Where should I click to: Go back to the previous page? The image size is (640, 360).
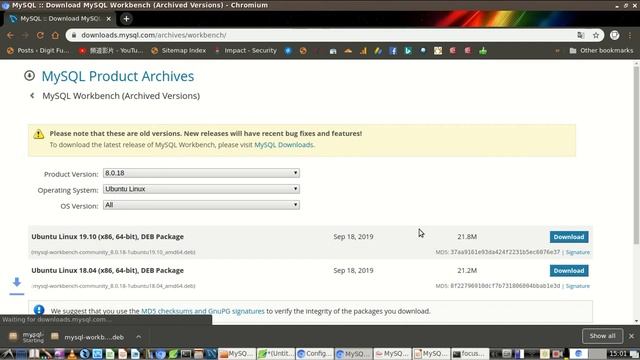click(x=10, y=36)
